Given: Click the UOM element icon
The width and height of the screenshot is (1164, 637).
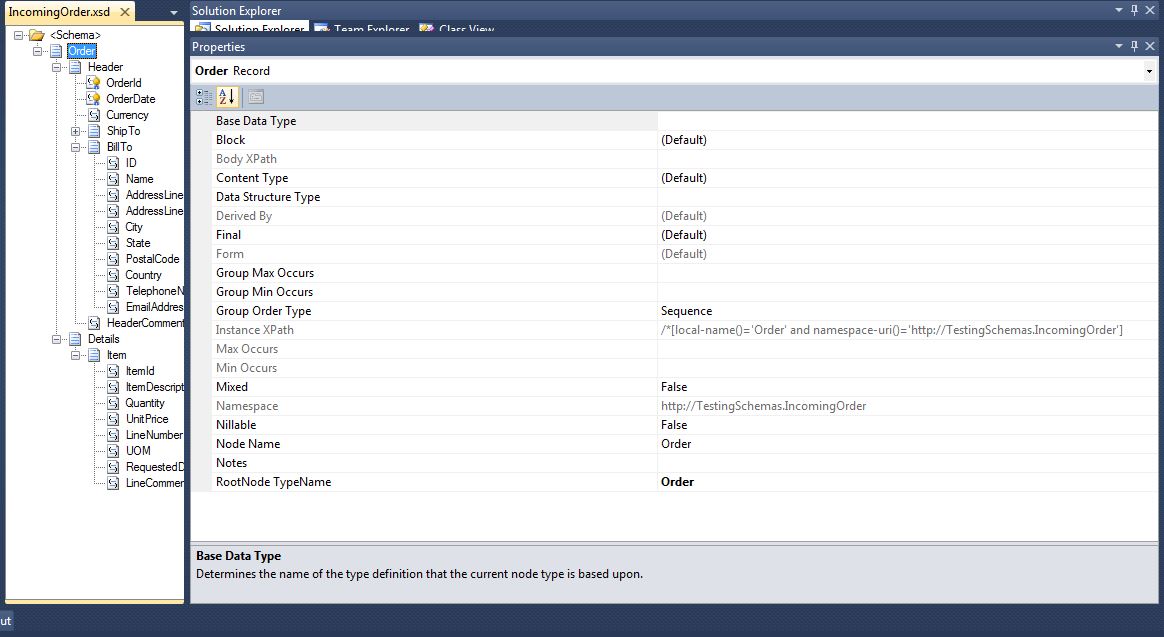Looking at the screenshot, I should pyautogui.click(x=113, y=451).
